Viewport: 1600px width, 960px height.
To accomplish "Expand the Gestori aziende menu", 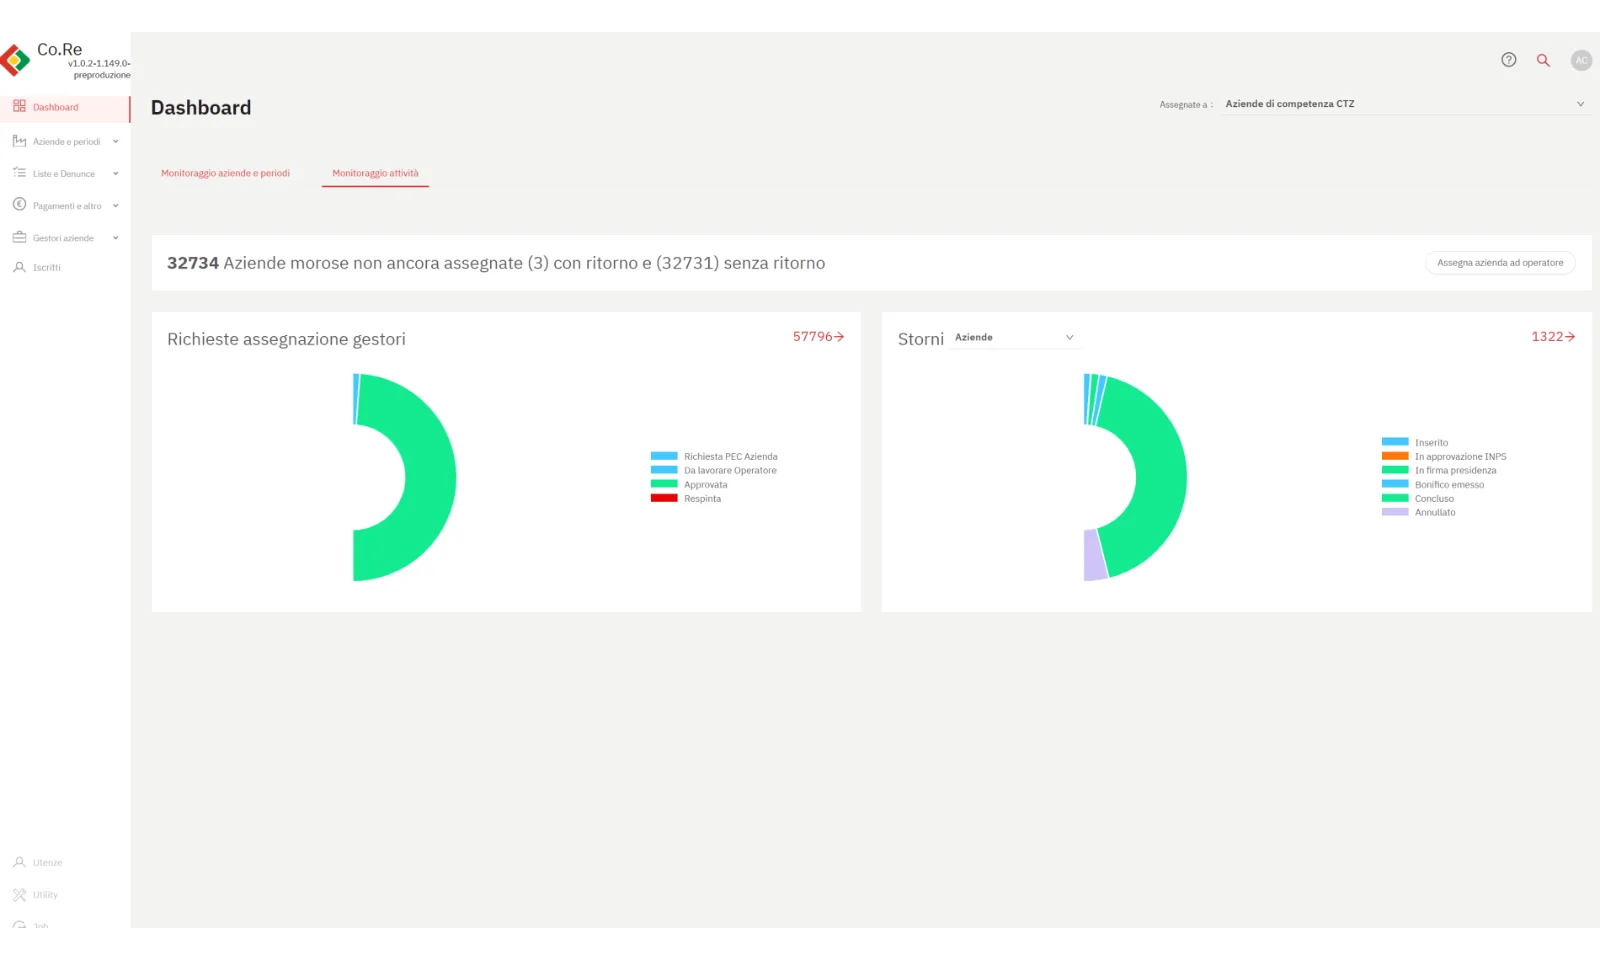I will pyautogui.click(x=66, y=238).
